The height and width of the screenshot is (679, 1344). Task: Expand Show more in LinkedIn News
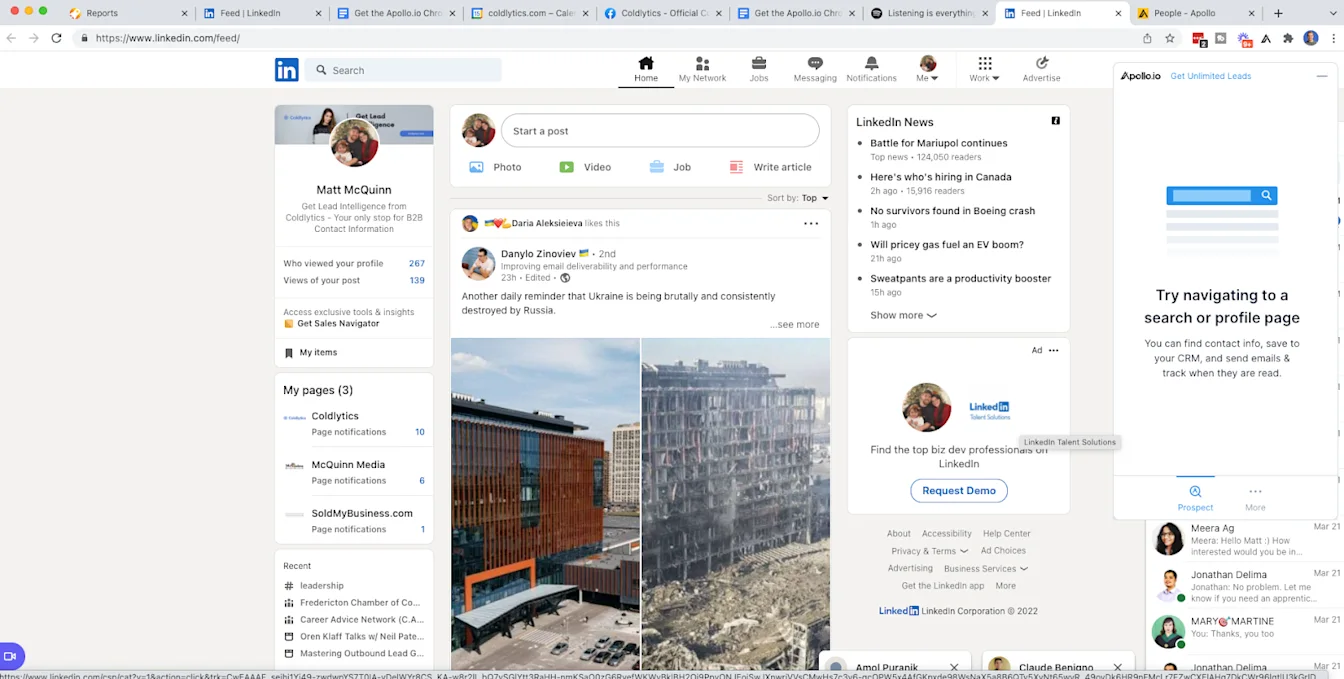tap(903, 315)
